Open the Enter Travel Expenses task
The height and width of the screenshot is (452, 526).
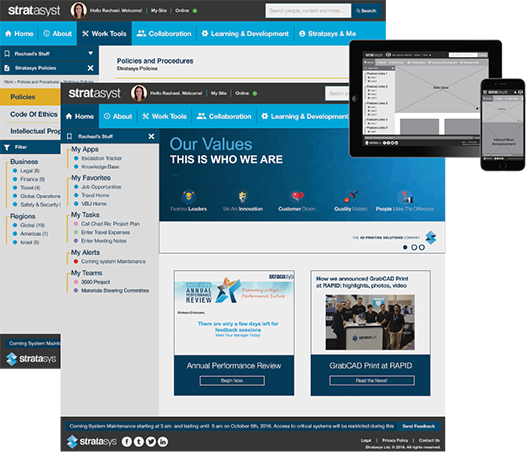[105, 232]
